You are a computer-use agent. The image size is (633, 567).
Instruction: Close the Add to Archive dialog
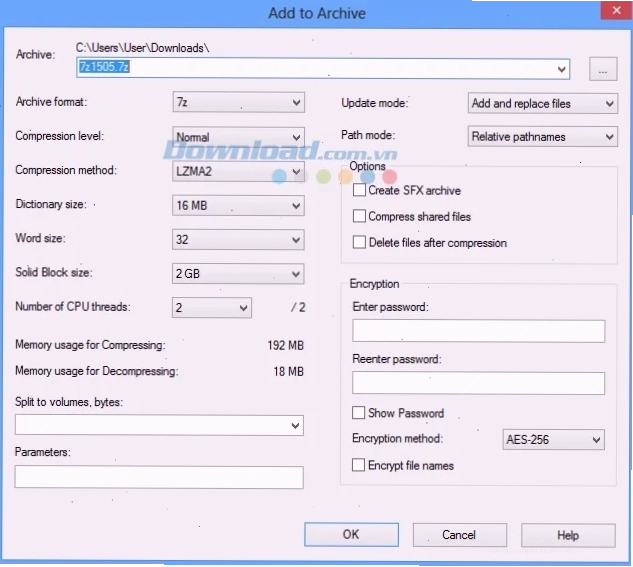pos(616,10)
